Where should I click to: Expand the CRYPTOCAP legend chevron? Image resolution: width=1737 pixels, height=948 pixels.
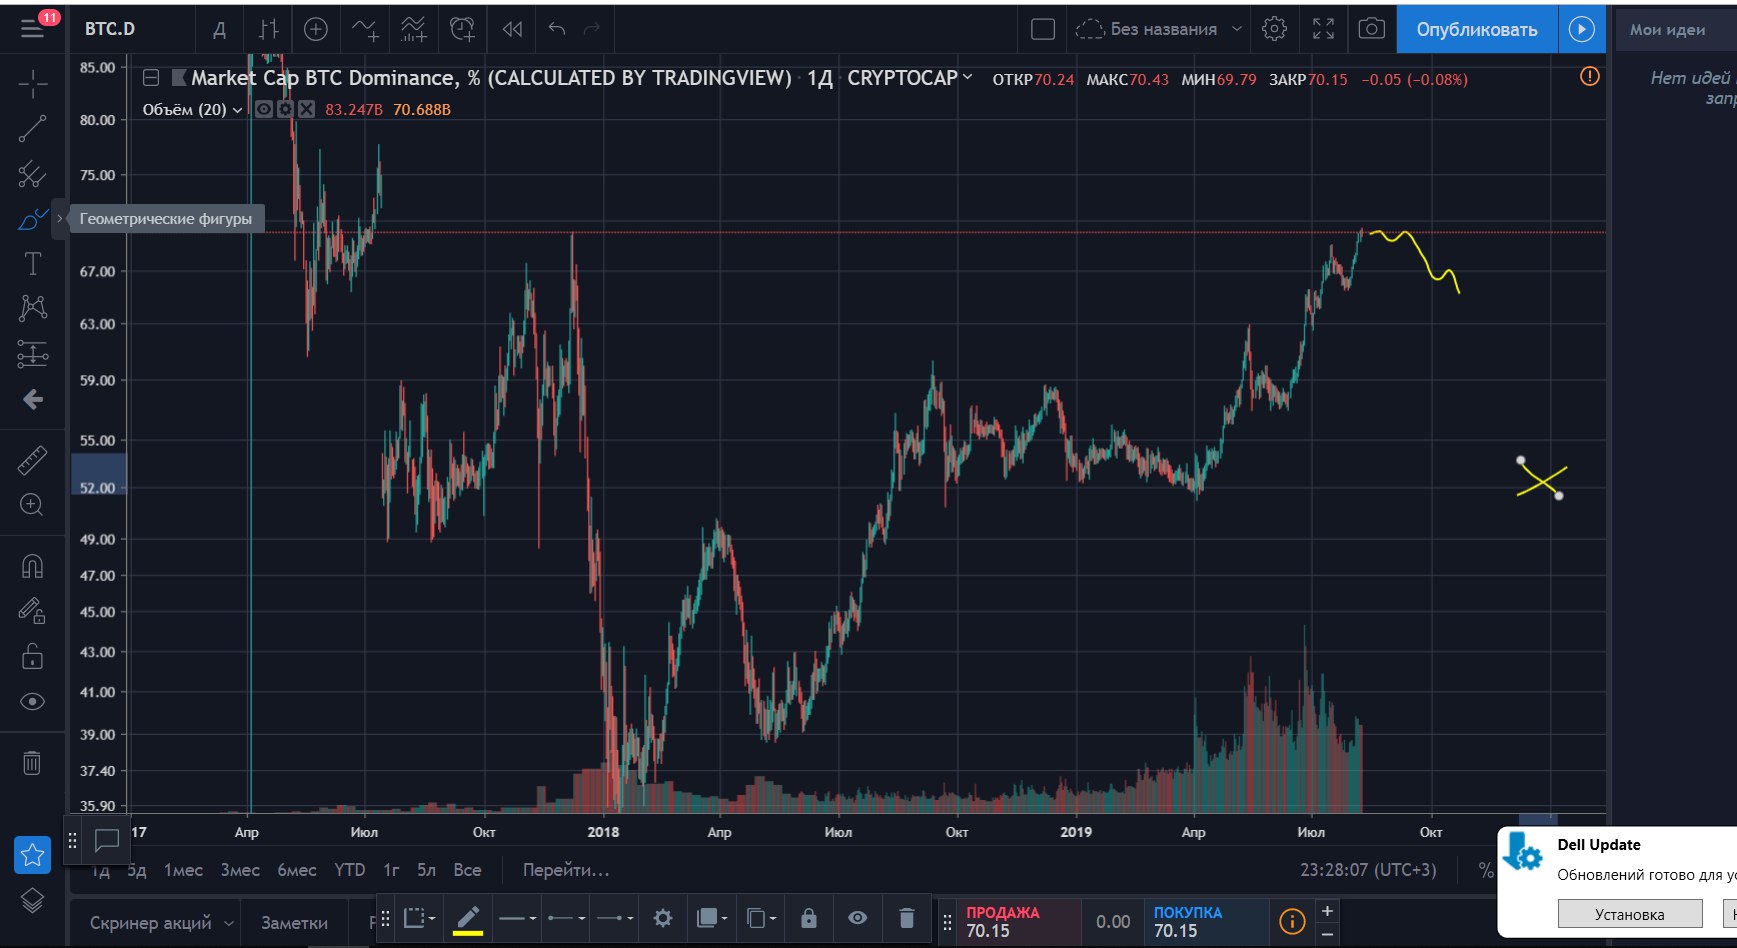pyautogui.click(x=967, y=77)
